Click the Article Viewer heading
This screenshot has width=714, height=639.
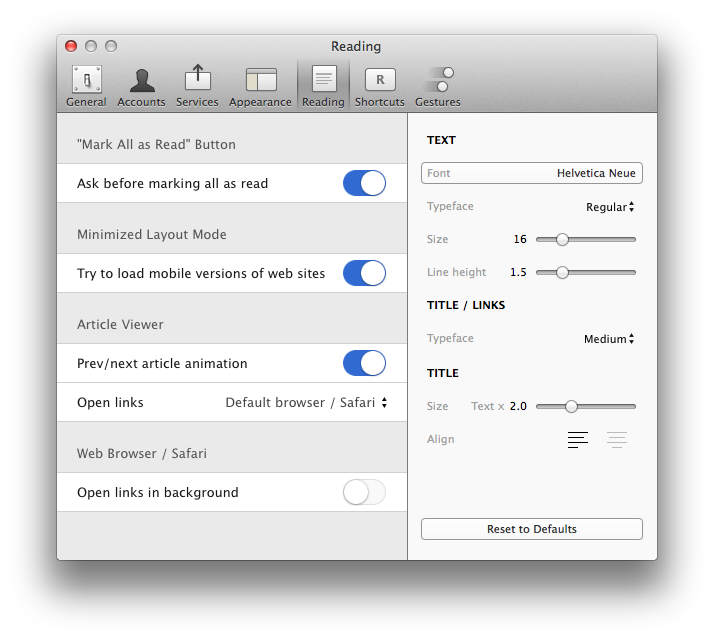(x=120, y=324)
